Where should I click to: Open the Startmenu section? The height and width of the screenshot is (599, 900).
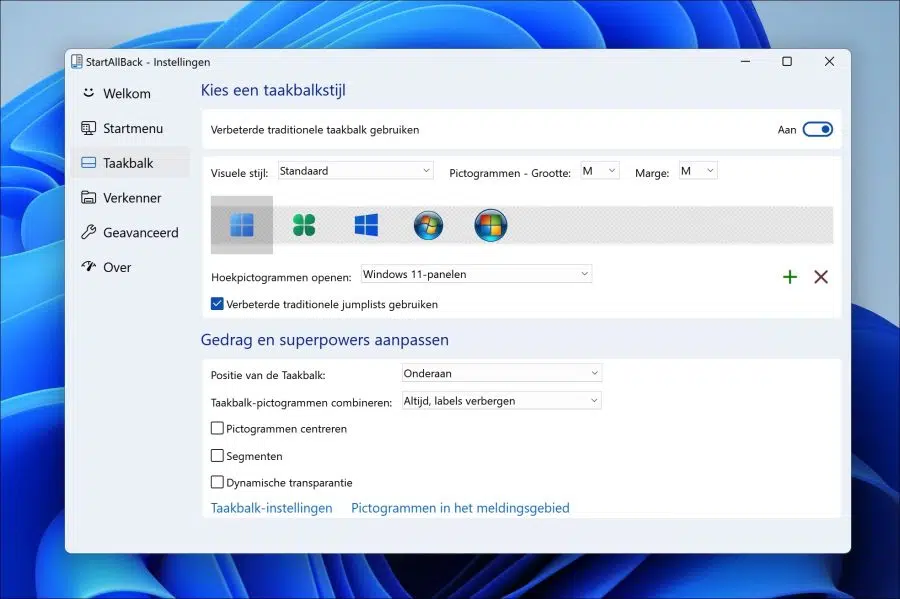tap(130, 129)
